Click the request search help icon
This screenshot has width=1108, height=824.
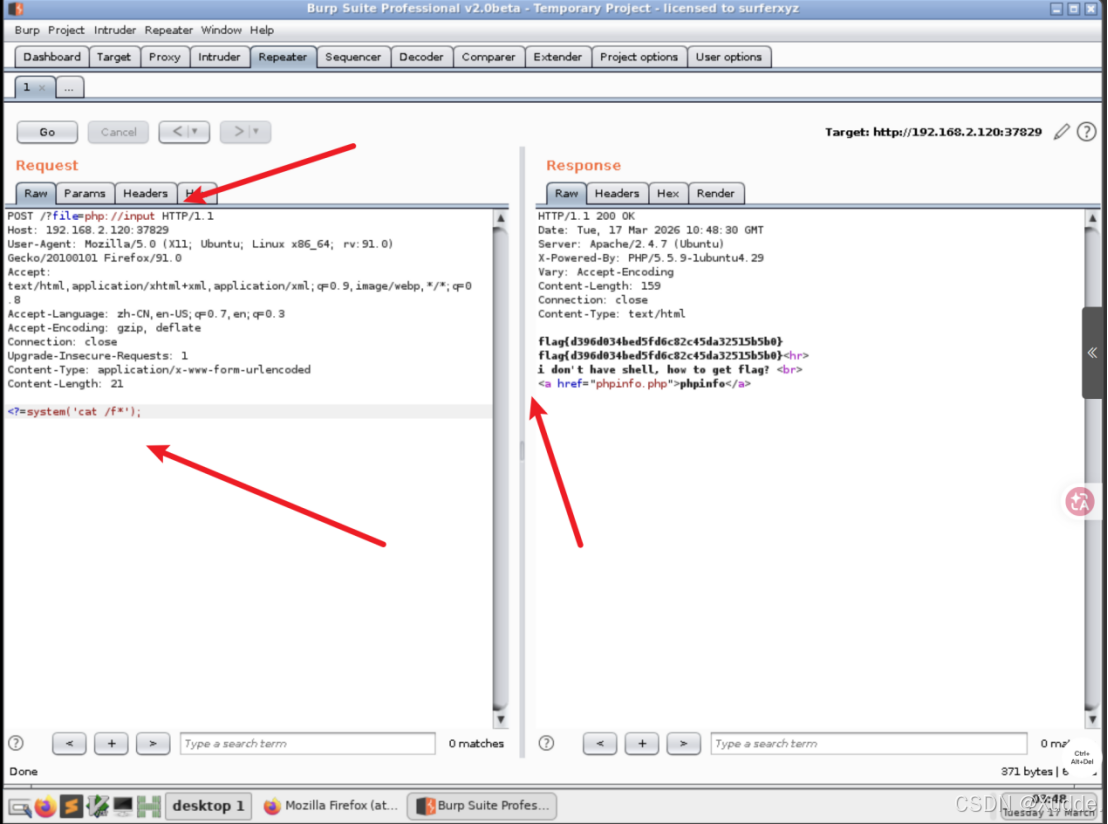tap(16, 743)
